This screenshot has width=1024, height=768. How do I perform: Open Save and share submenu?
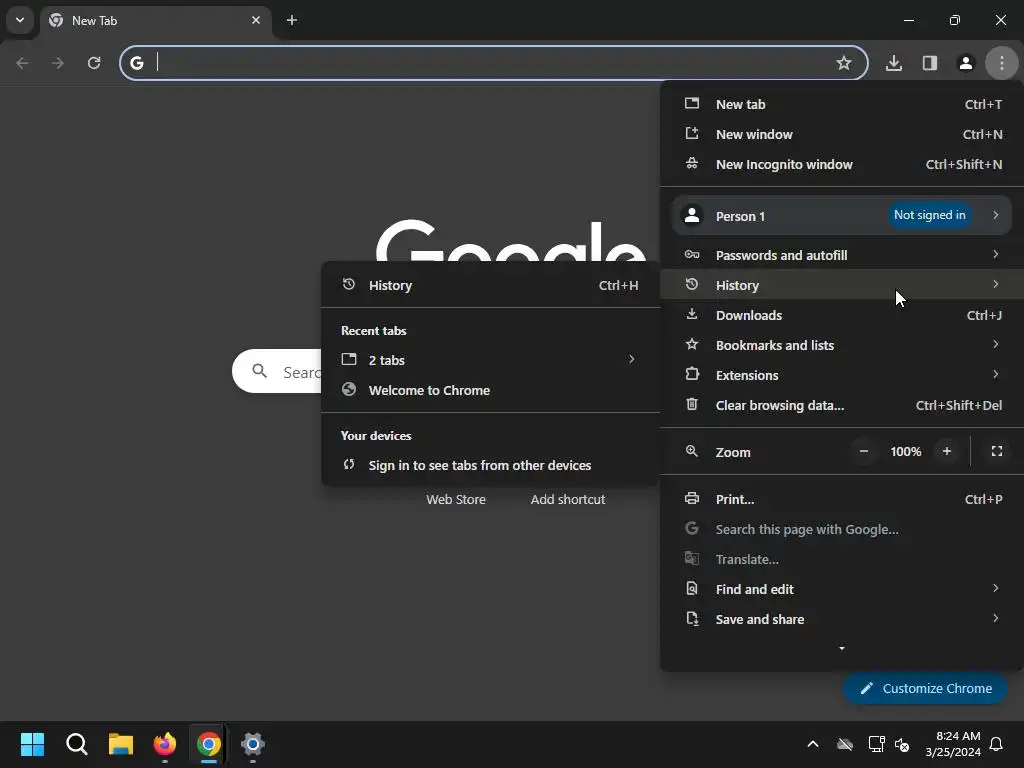point(842,620)
